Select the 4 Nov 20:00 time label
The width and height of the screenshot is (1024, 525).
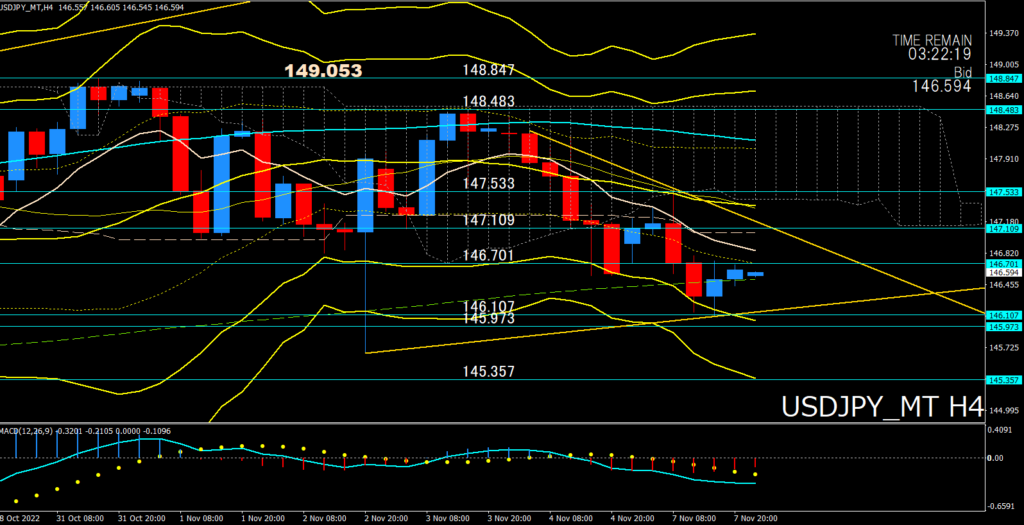pyautogui.click(x=634, y=518)
